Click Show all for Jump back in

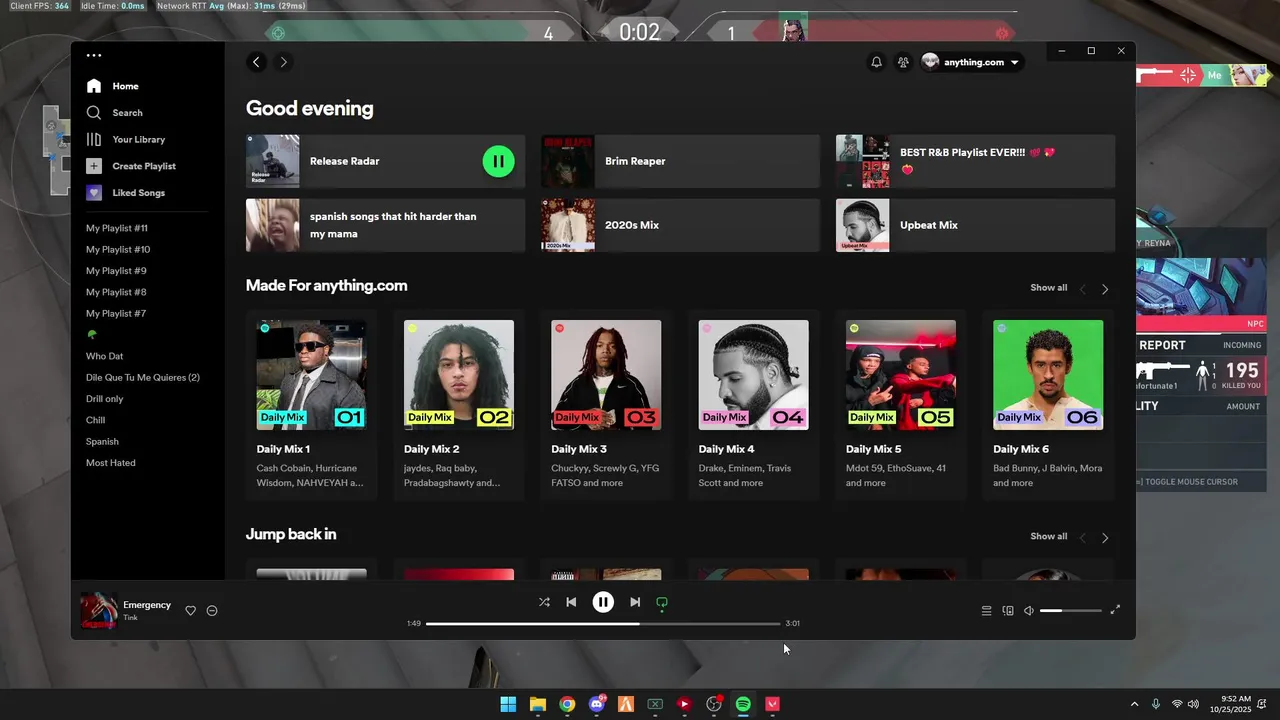coord(1048,537)
